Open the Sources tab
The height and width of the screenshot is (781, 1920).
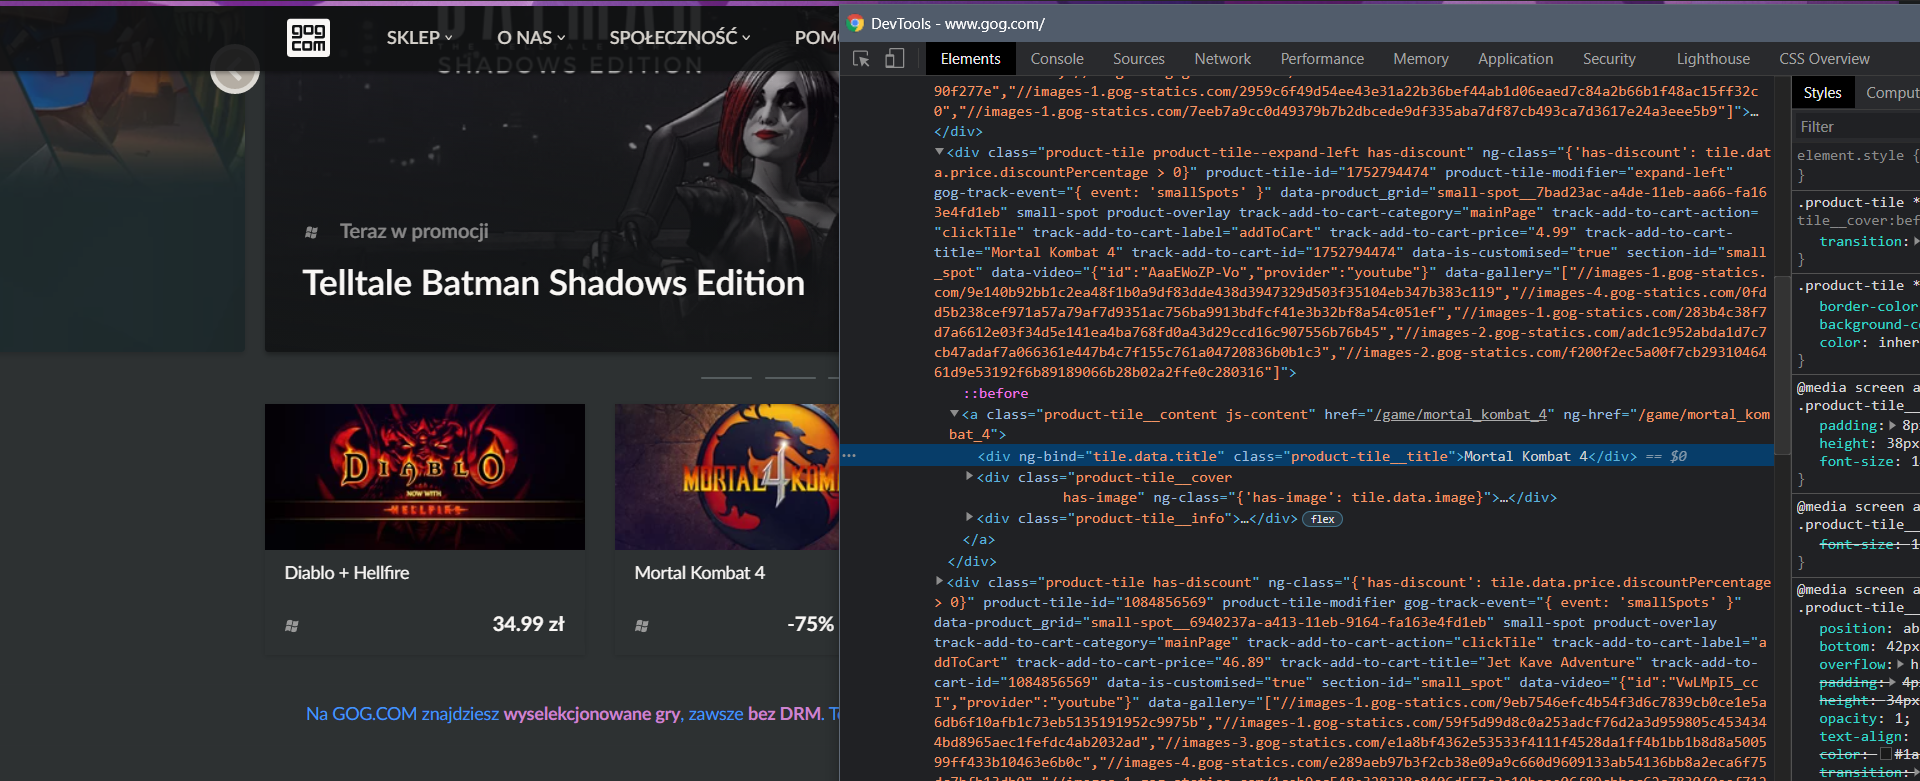1138,59
